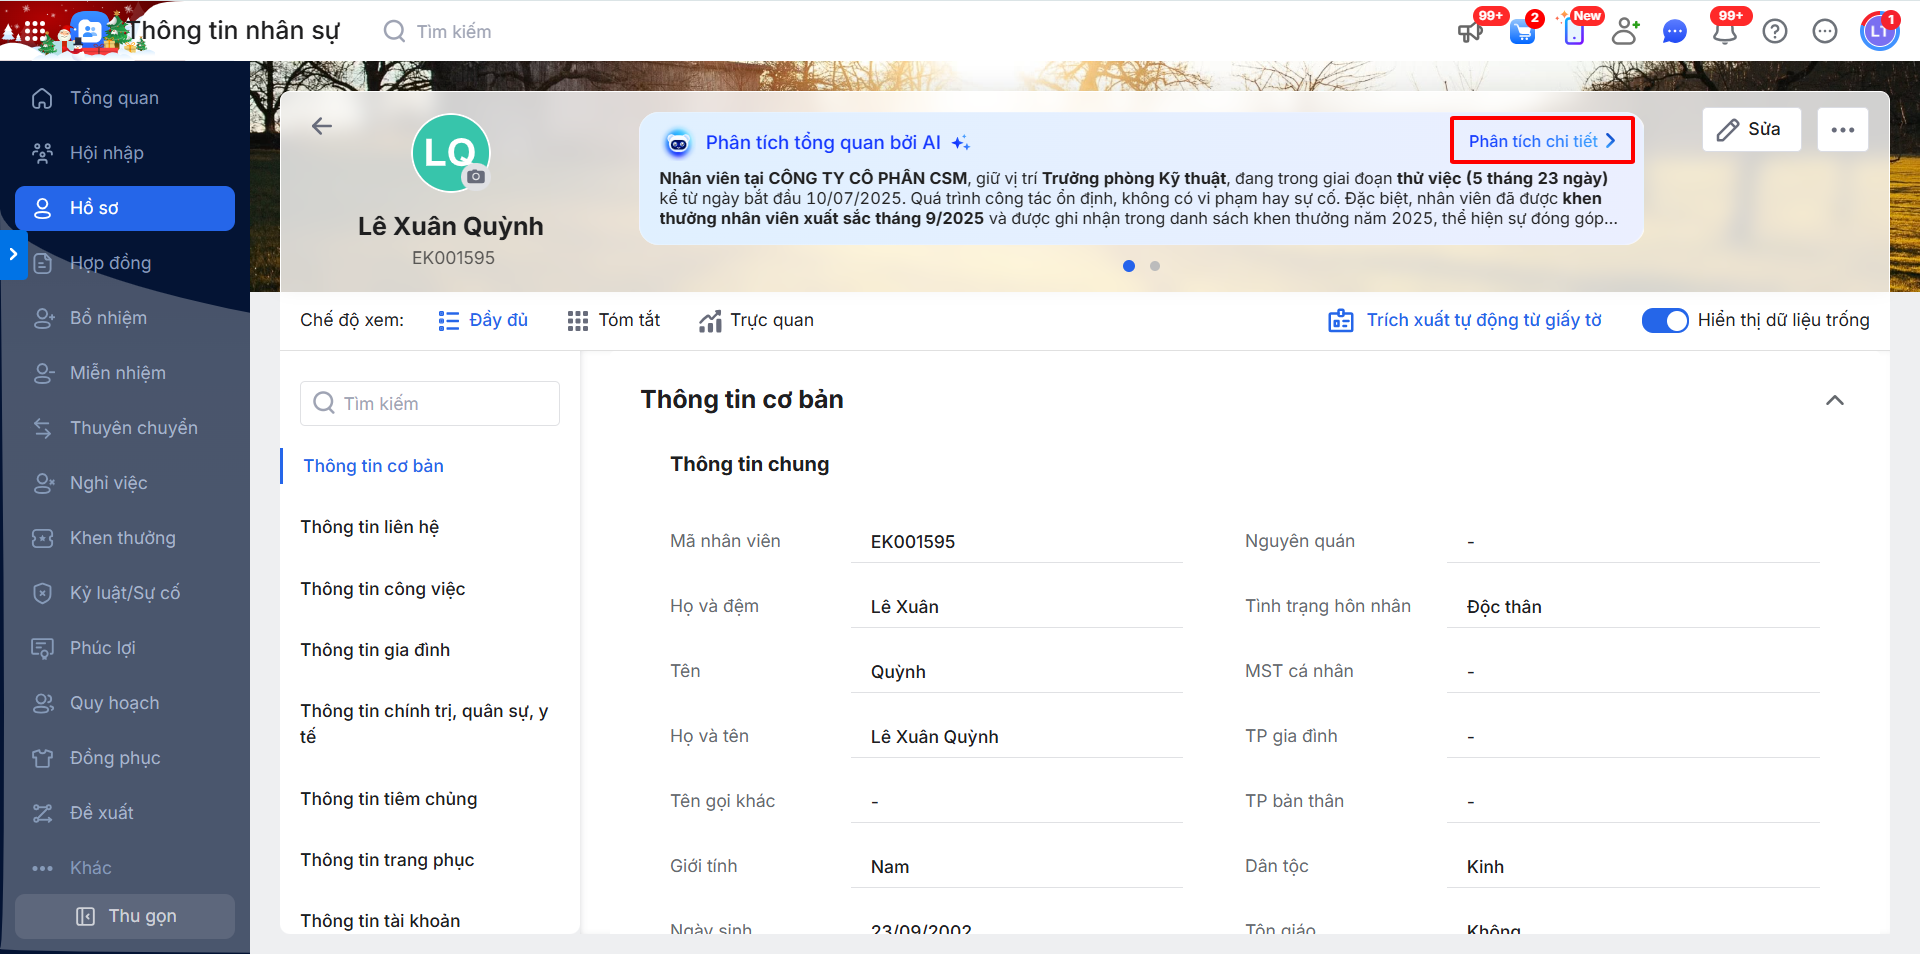Open Phúc lợi in sidebar
Screen dimensions: 1920x954
[125, 648]
